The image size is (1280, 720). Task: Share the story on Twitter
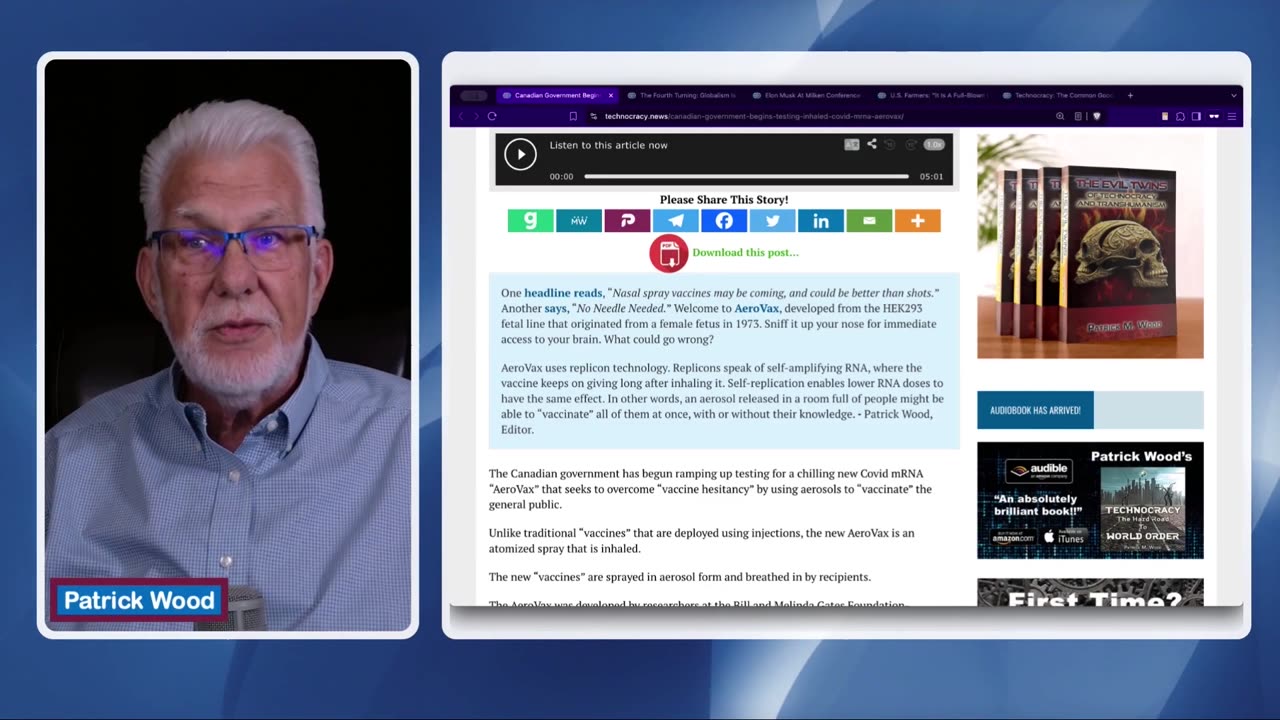tap(773, 221)
